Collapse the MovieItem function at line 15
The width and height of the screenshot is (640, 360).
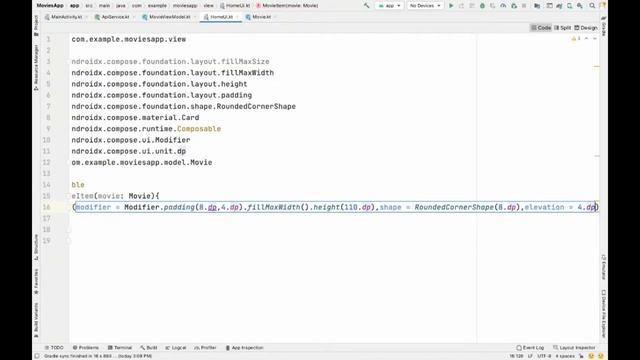[x=70, y=196]
